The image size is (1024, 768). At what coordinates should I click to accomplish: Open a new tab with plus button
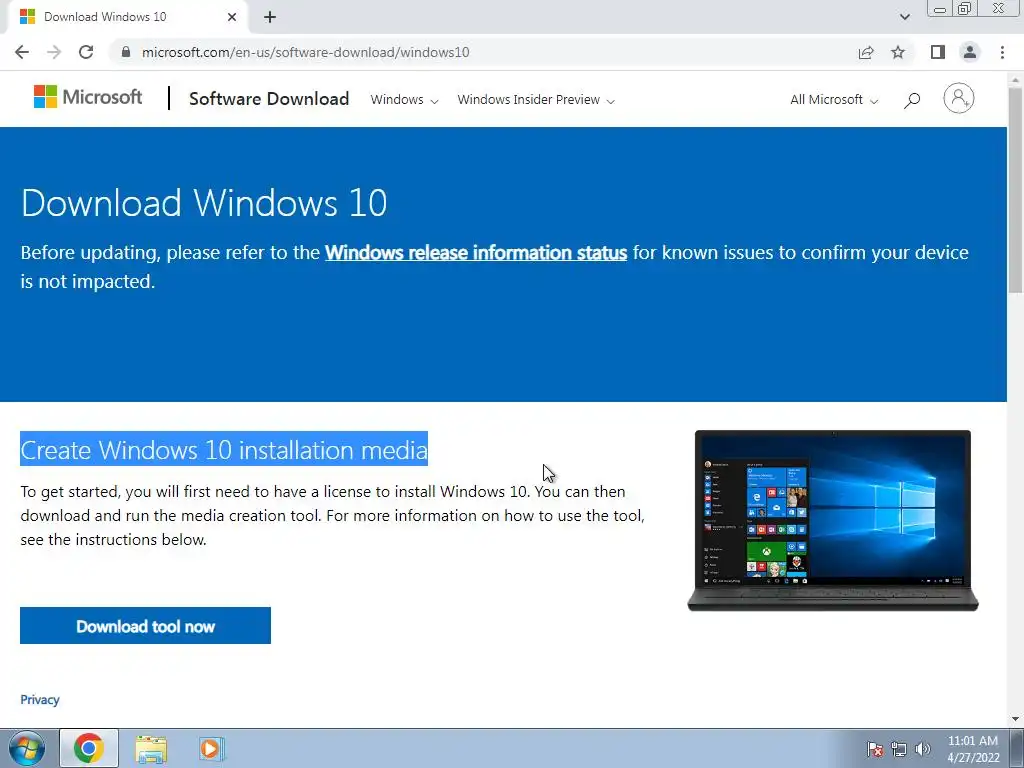[270, 17]
